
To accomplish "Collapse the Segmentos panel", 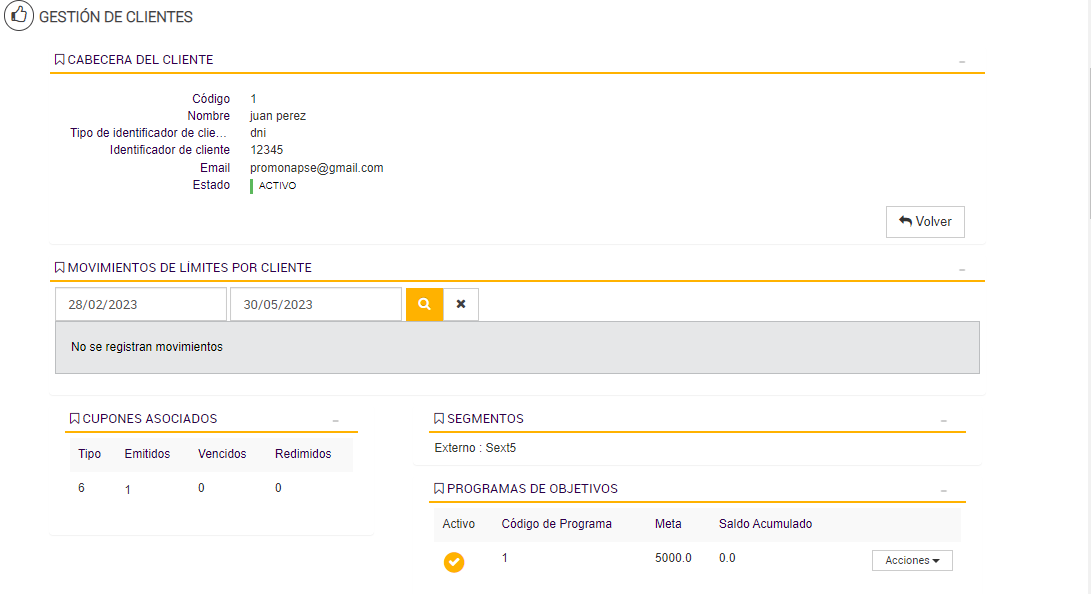I will (x=943, y=421).
